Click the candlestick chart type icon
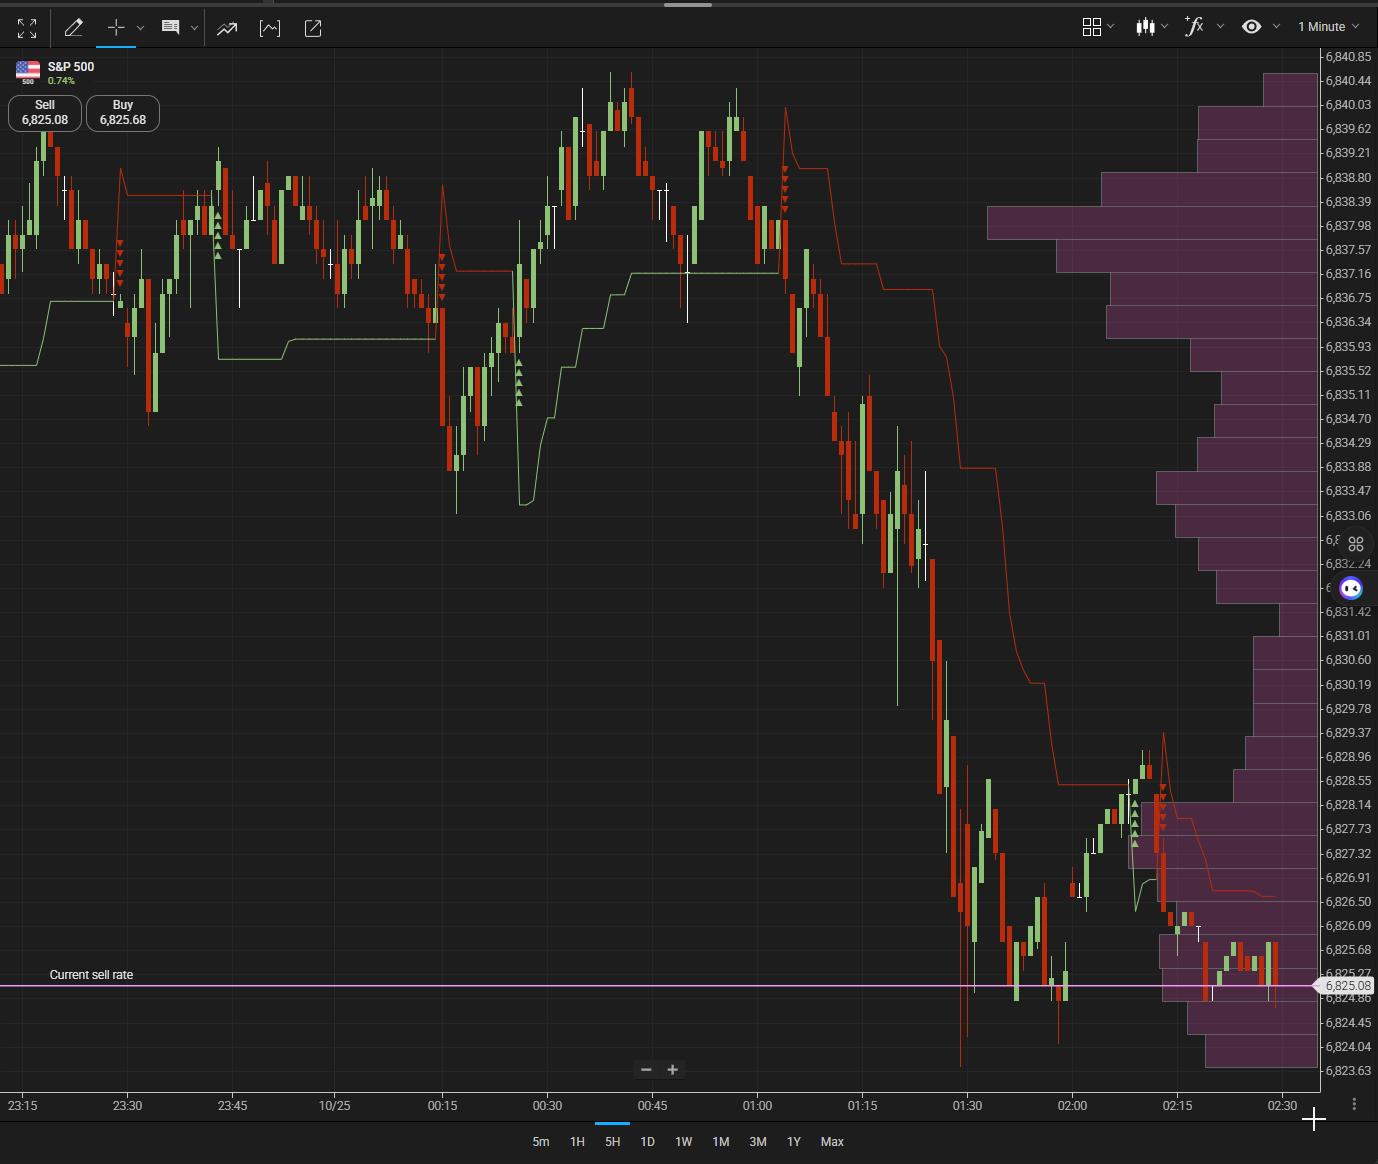 (x=1145, y=27)
